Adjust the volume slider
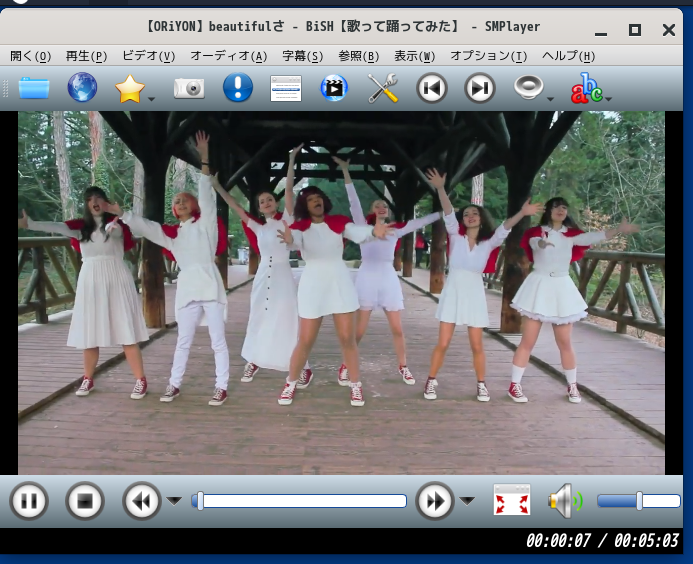This screenshot has width=693, height=564. point(639,501)
